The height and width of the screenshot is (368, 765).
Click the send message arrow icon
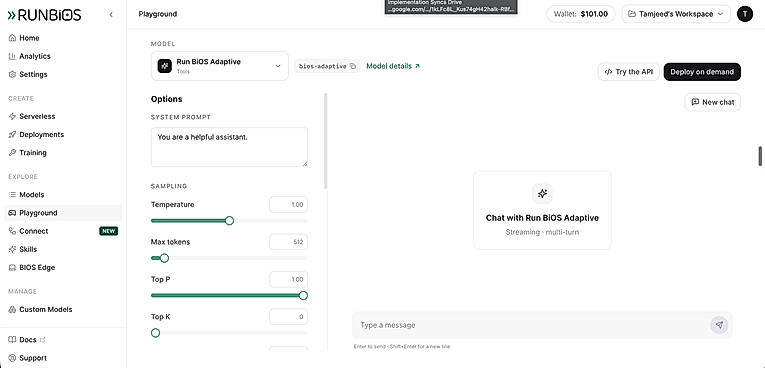[719, 325]
